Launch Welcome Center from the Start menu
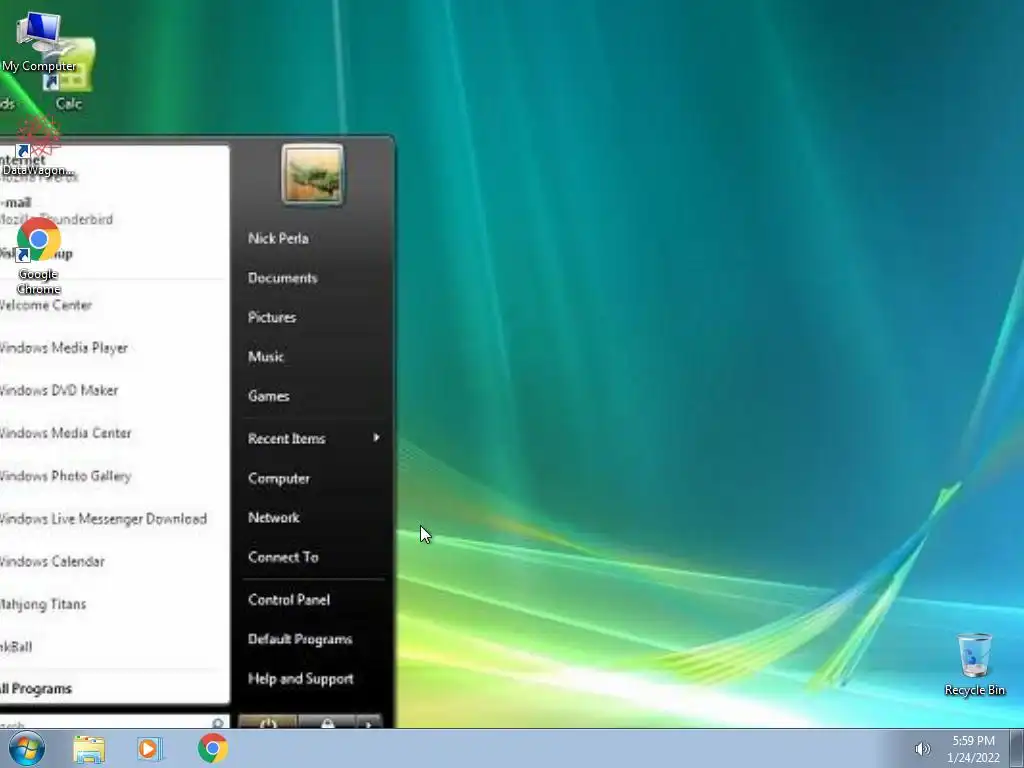 (46, 305)
